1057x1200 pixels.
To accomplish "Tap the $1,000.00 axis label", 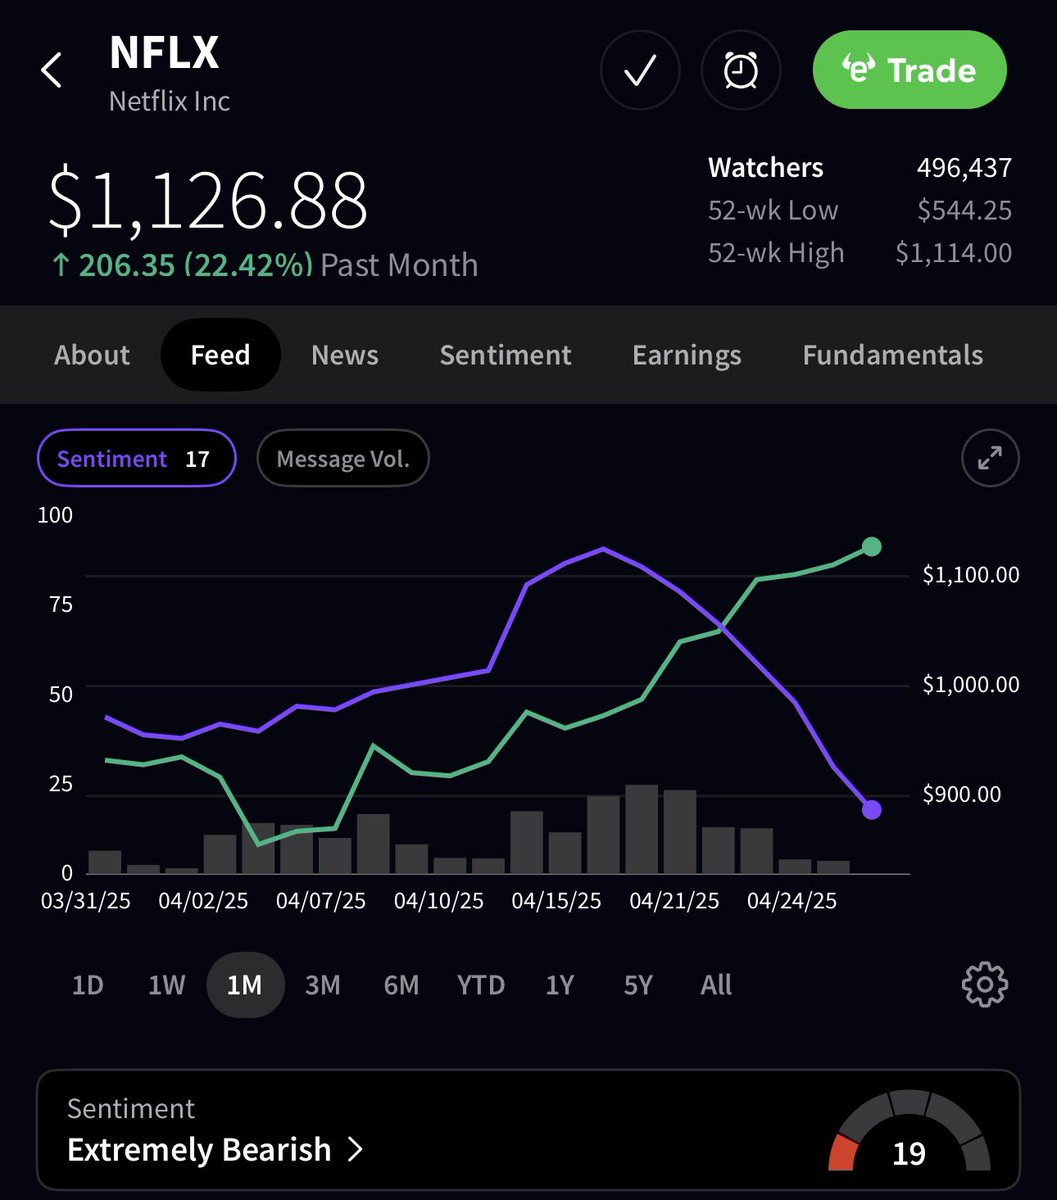I will pyautogui.click(x=971, y=685).
